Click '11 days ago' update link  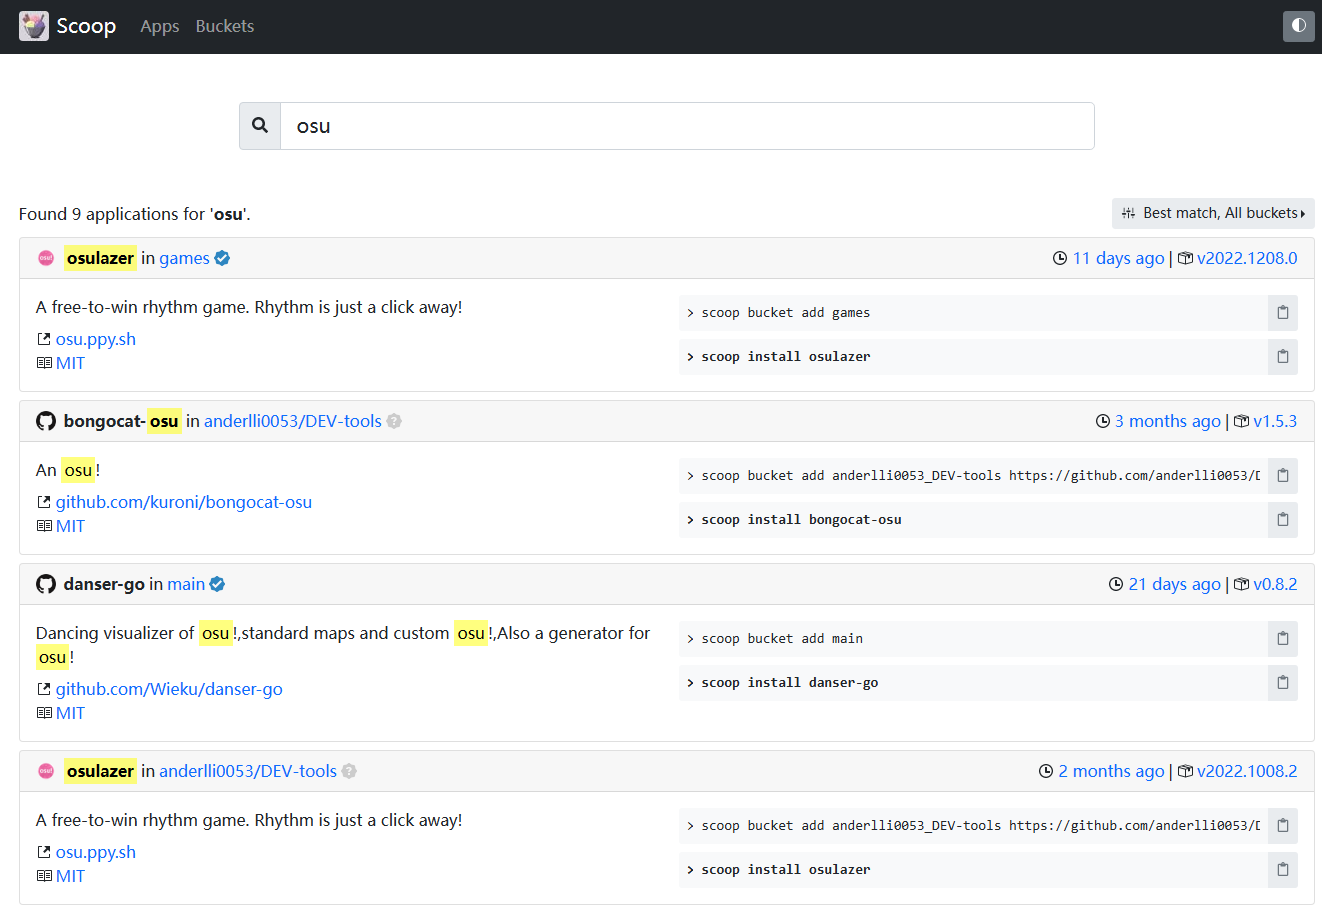tap(1118, 258)
